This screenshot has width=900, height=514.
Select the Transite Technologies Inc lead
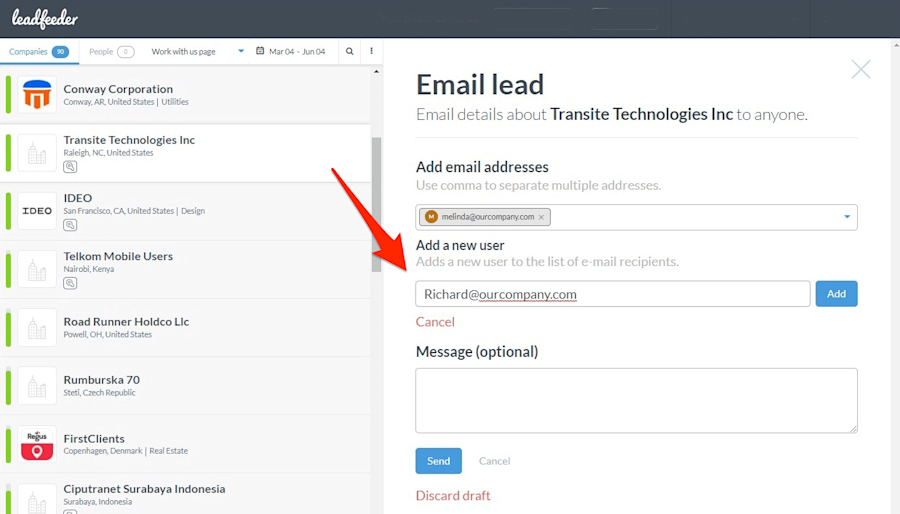[x=185, y=153]
